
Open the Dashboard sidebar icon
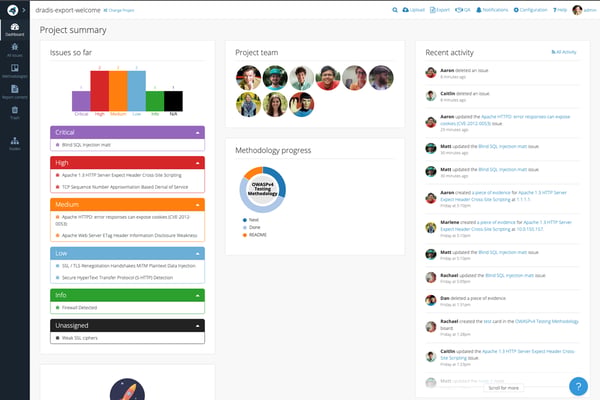coord(15,29)
